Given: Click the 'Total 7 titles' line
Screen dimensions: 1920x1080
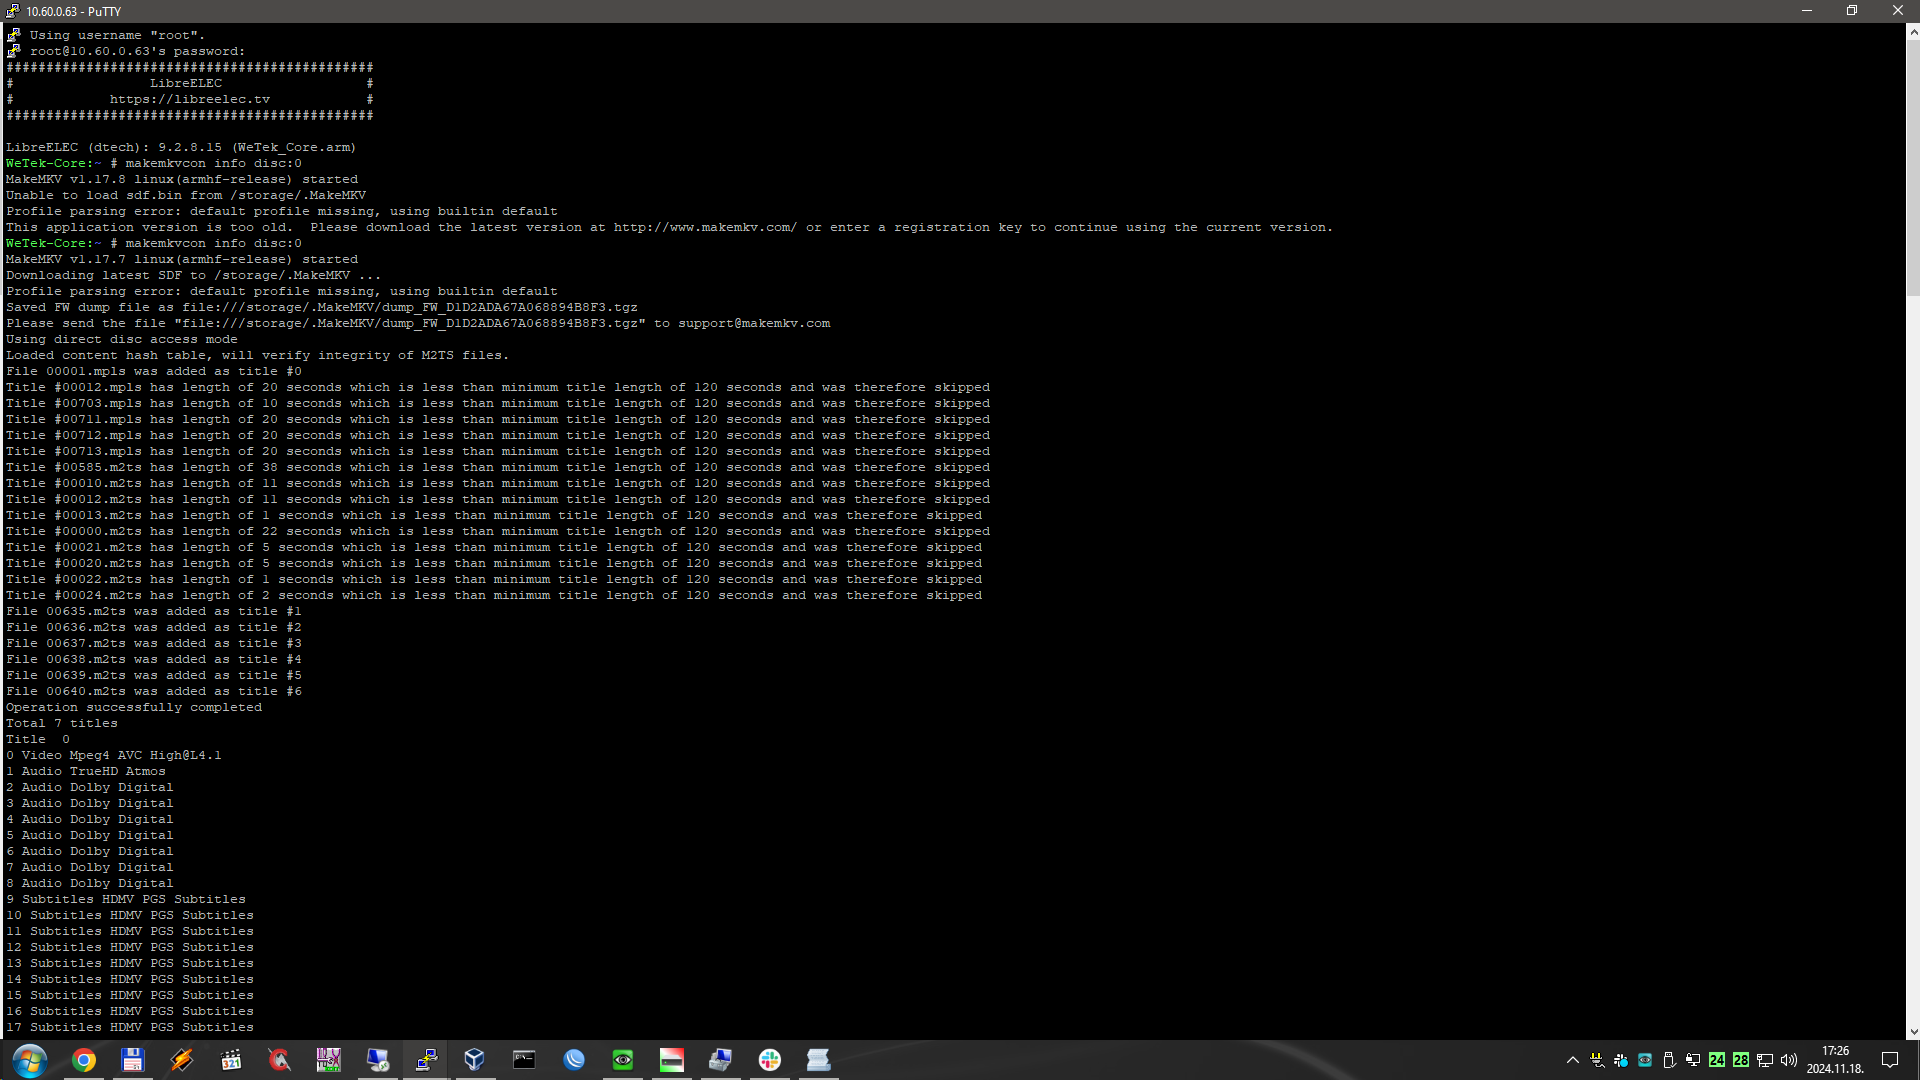Looking at the screenshot, I should pyautogui.click(x=62, y=724).
